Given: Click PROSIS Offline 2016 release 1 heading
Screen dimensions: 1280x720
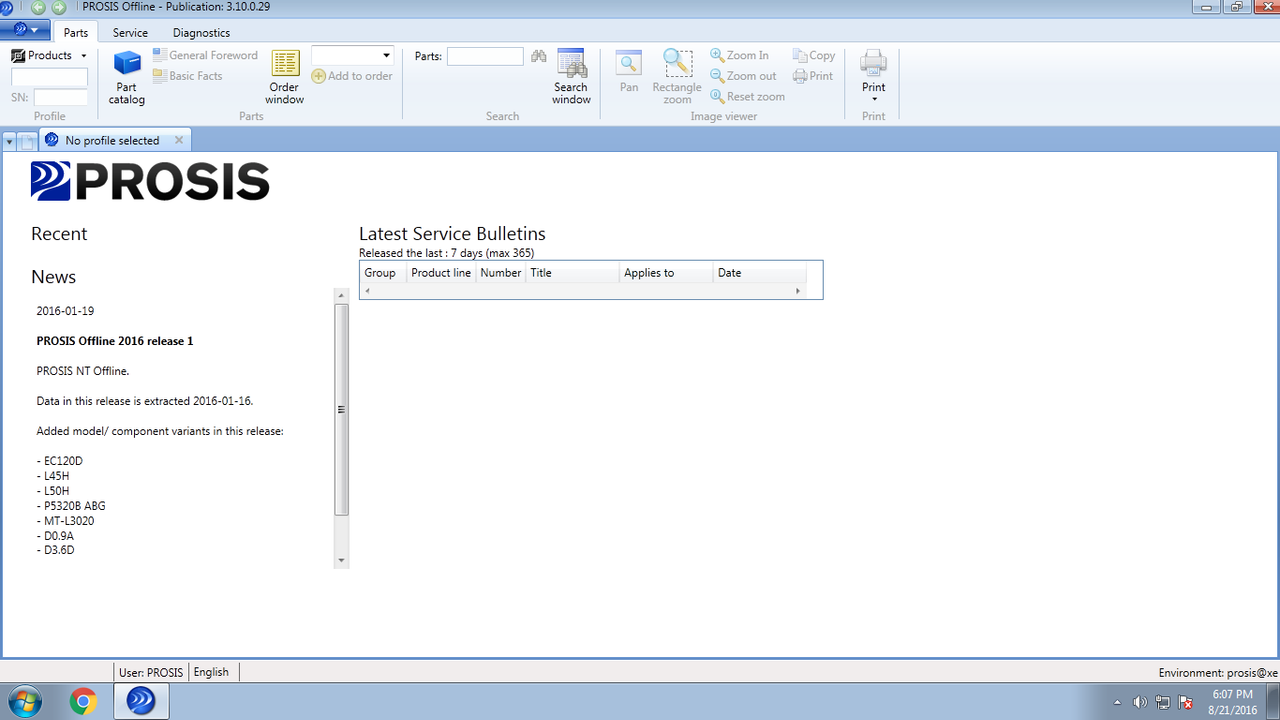Looking at the screenshot, I should click(x=115, y=341).
